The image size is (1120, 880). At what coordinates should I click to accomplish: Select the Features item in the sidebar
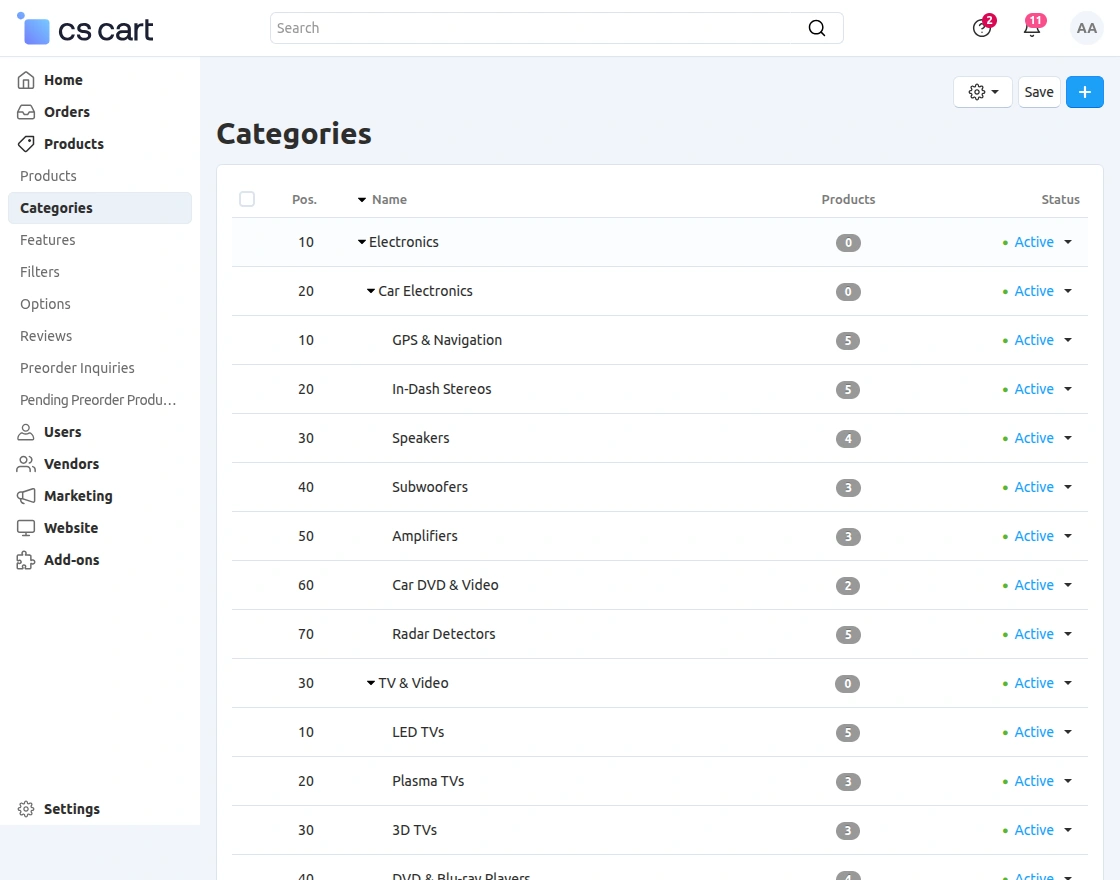click(47, 240)
